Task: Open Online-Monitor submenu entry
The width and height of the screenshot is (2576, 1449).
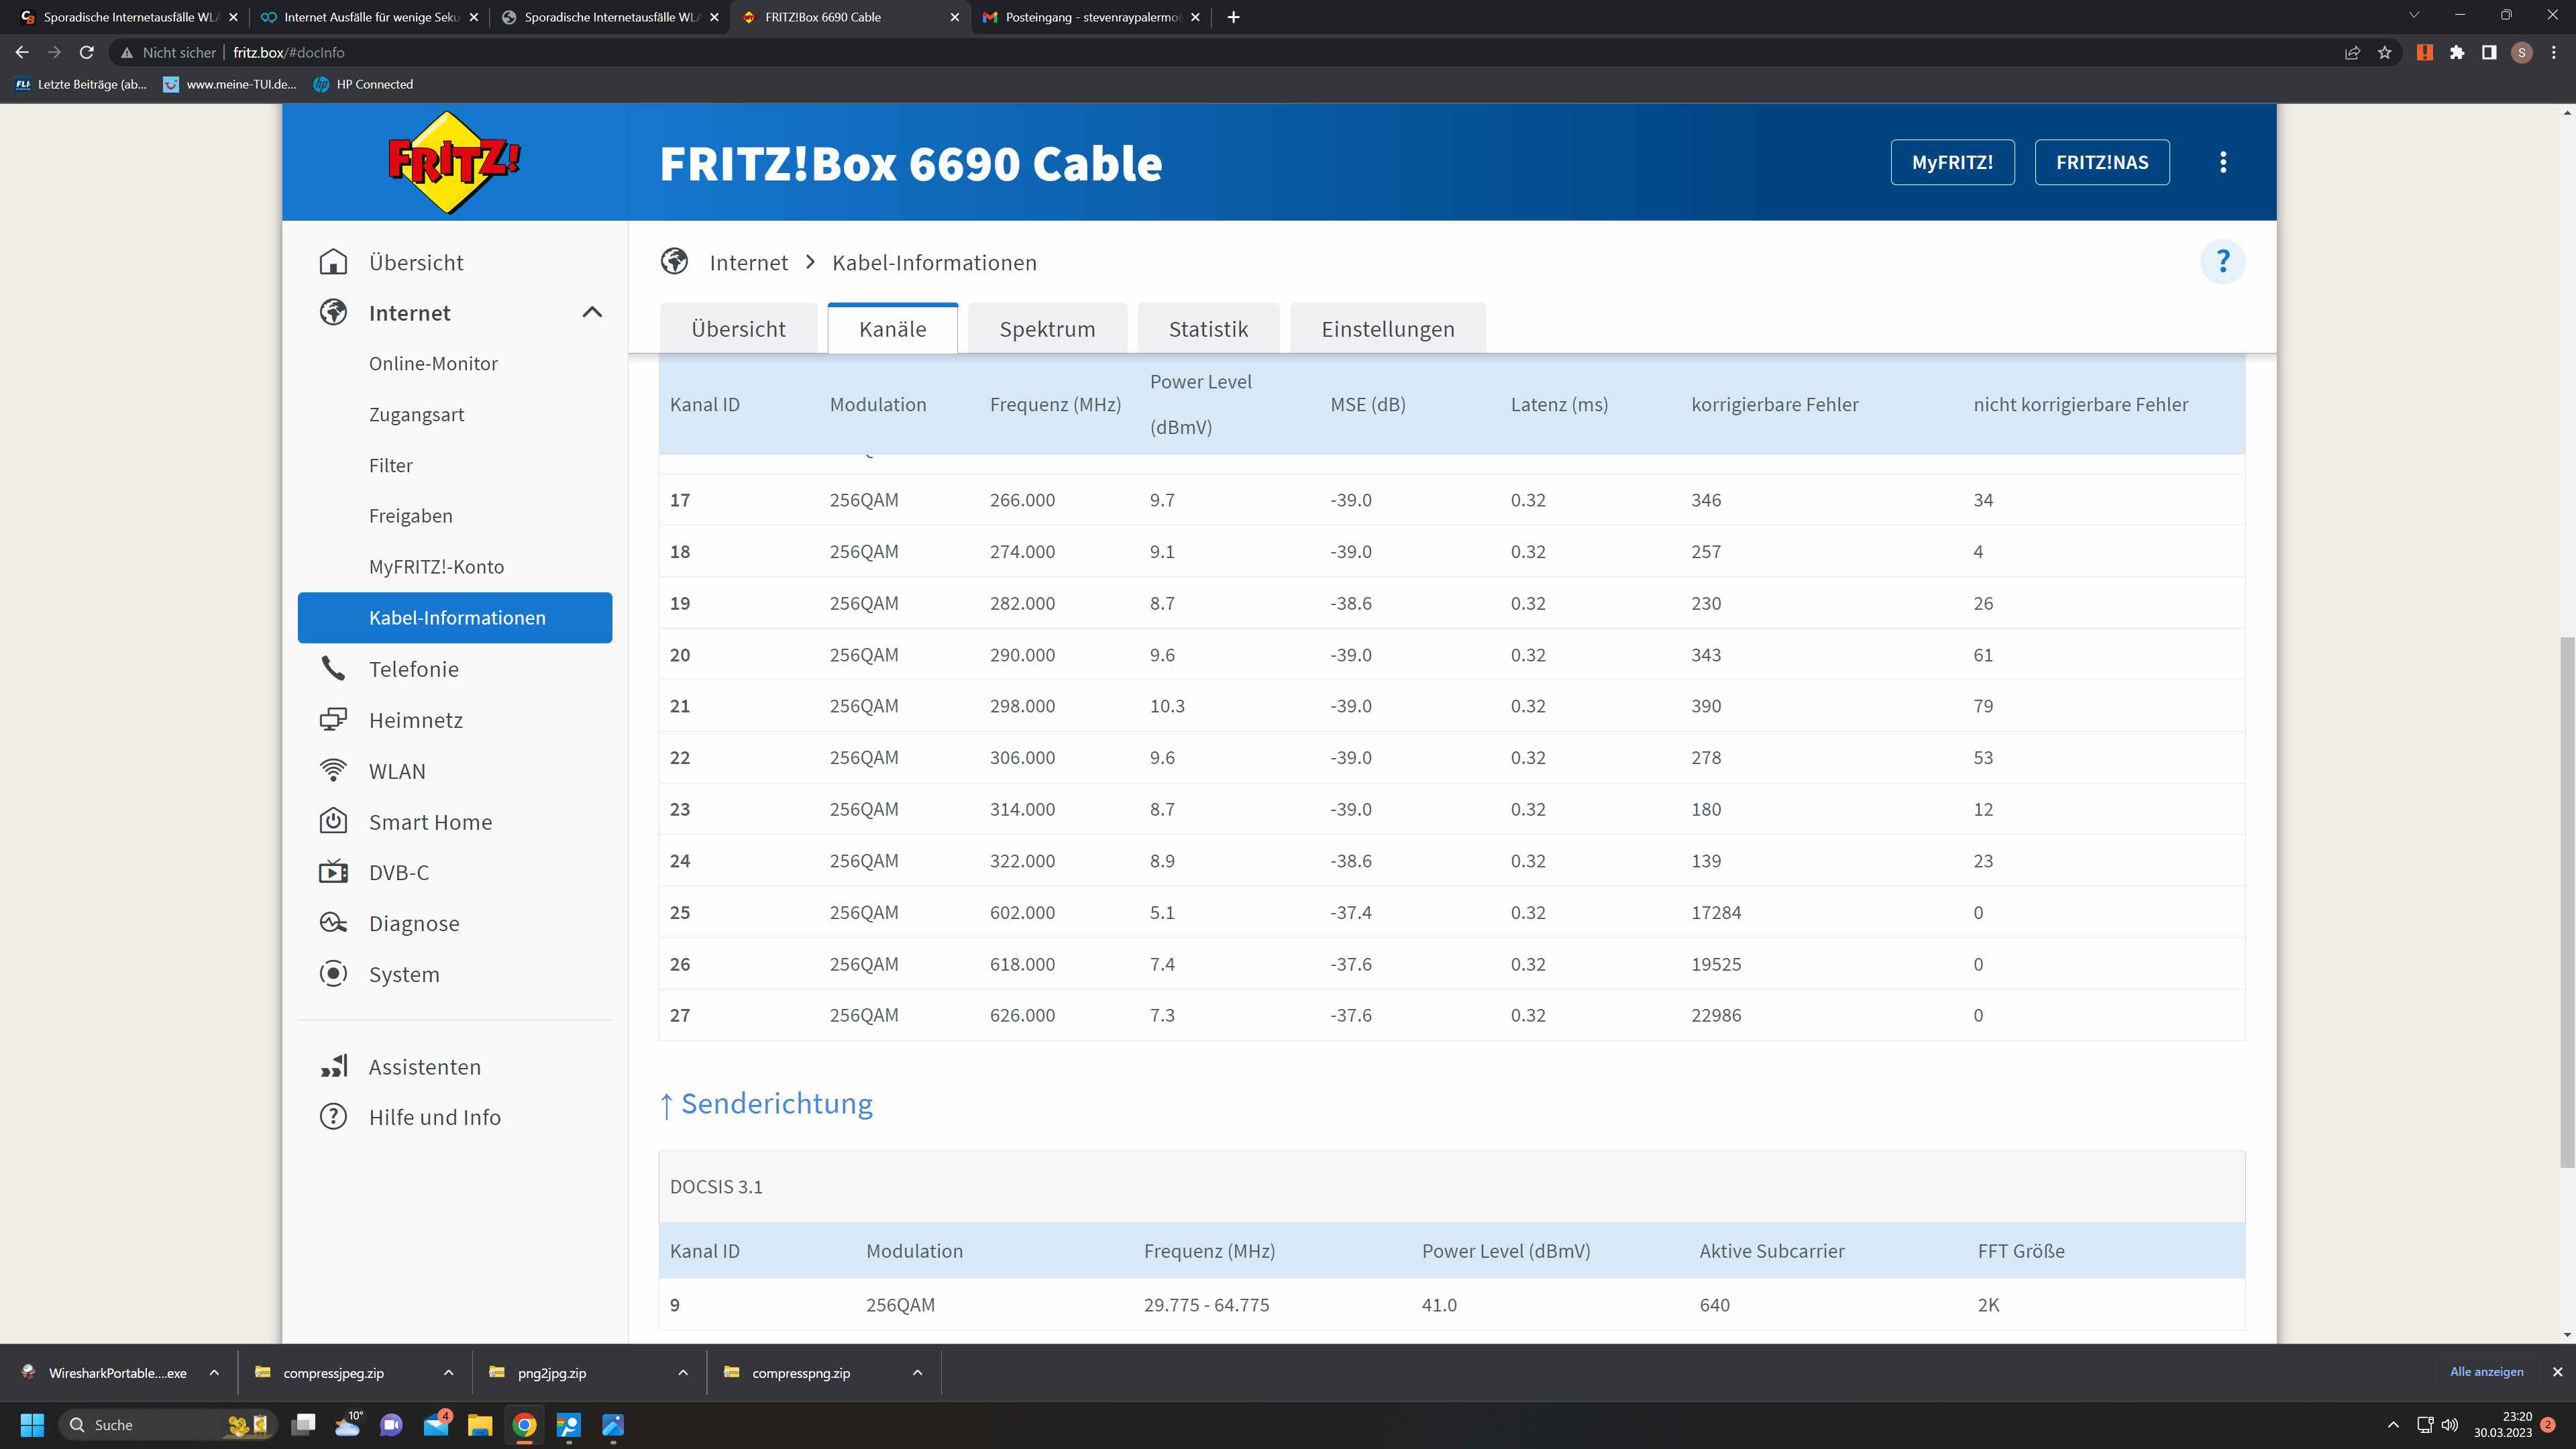Action: (x=432, y=364)
